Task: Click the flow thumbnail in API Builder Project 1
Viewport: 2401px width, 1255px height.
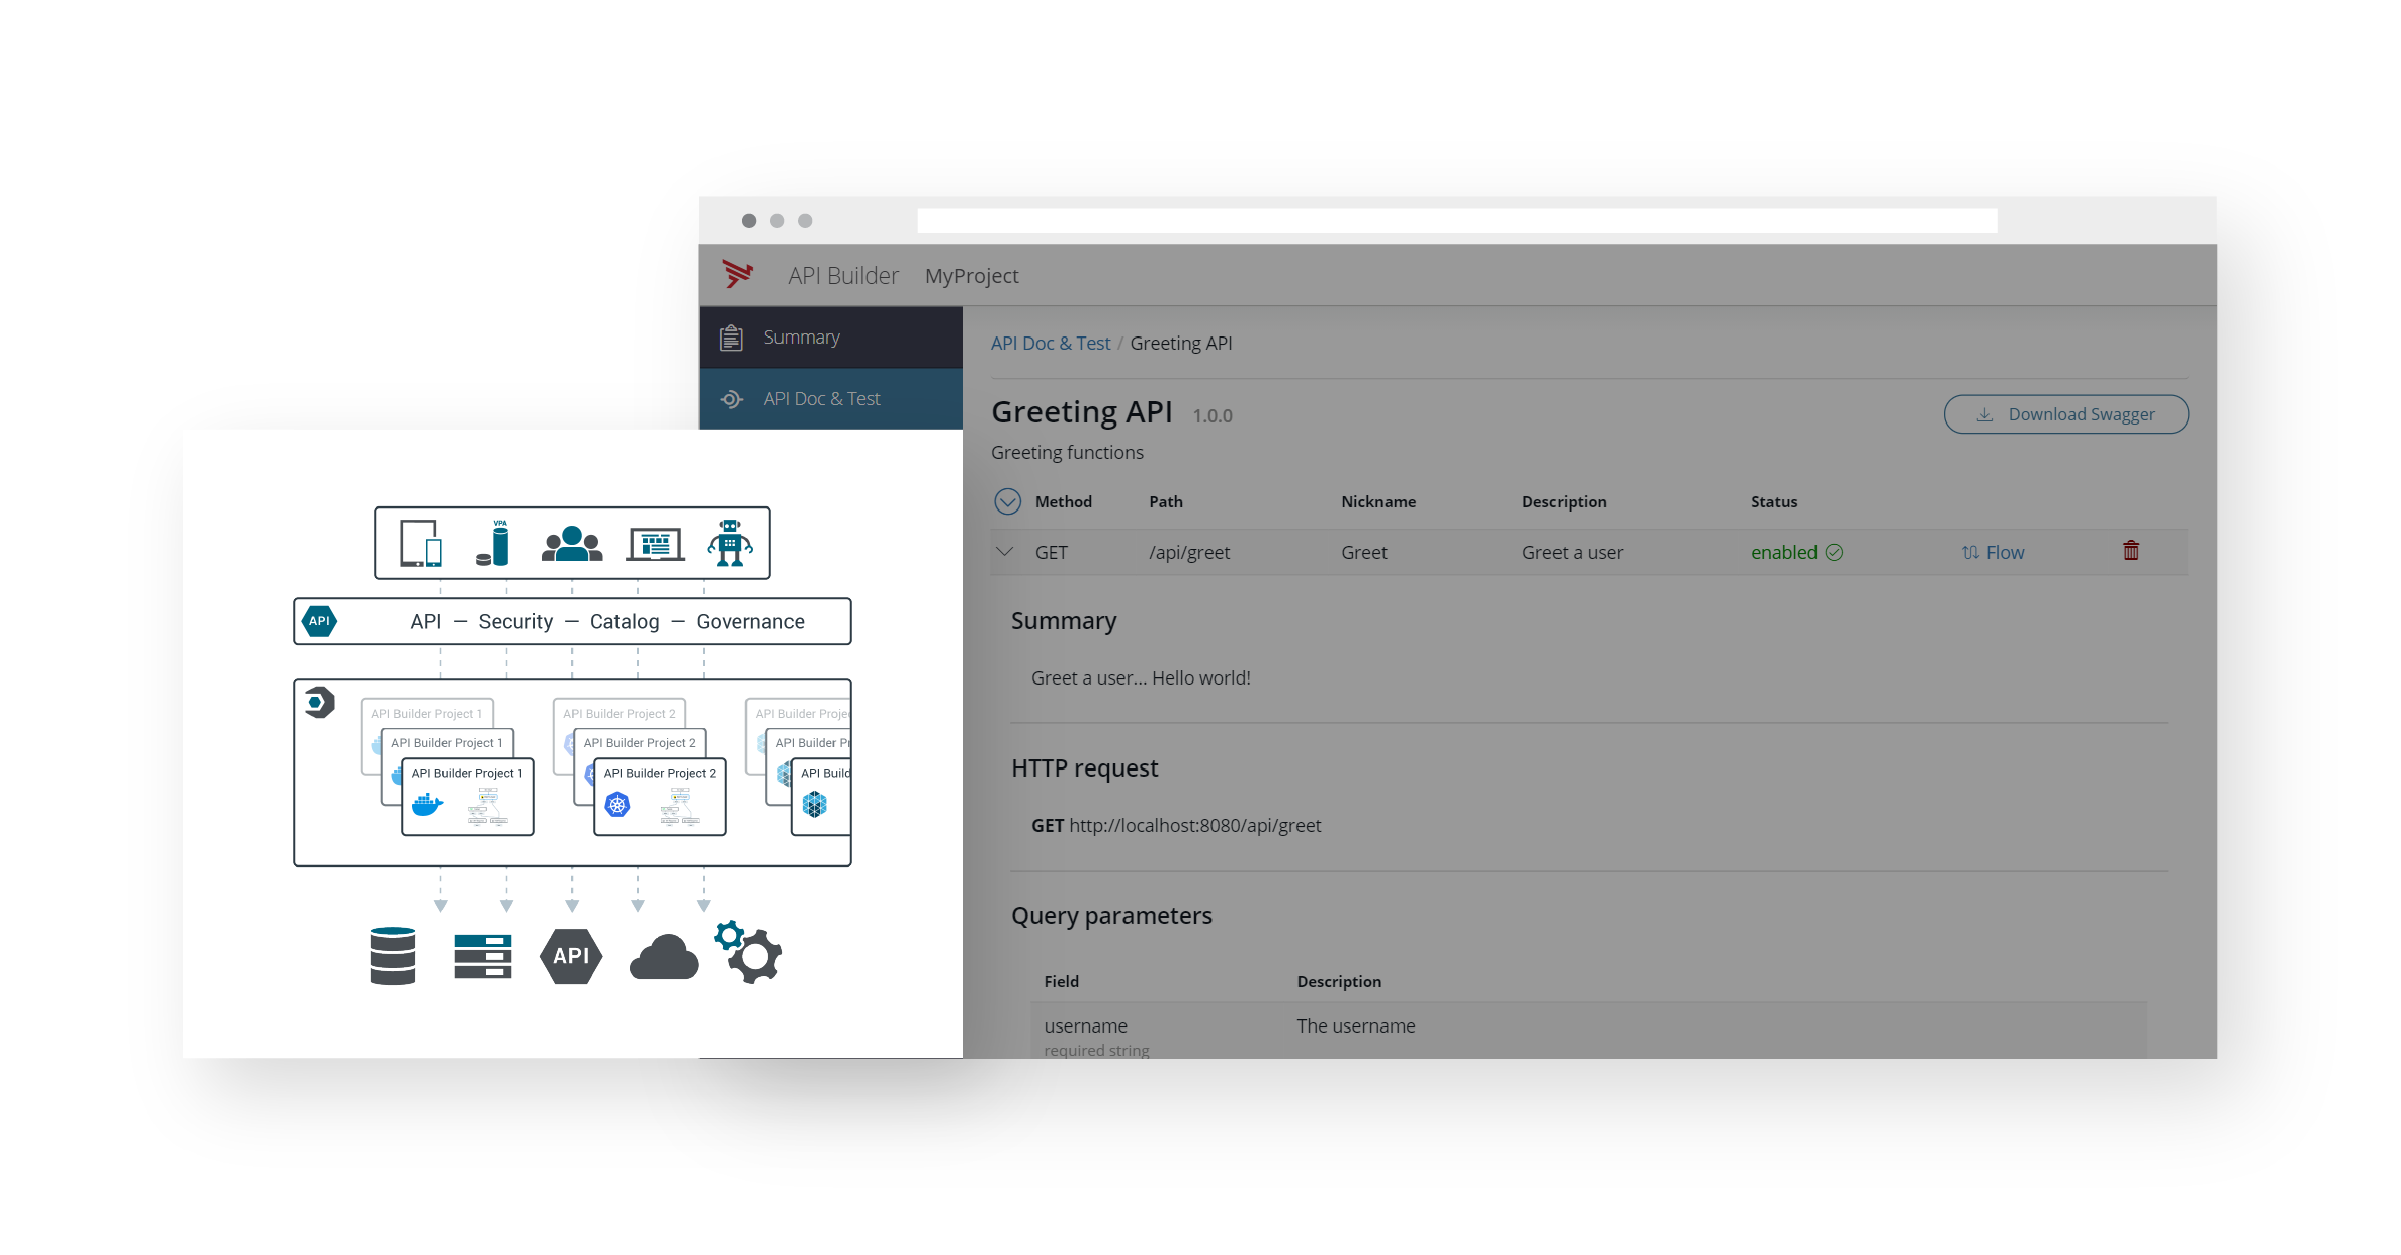Action: (x=488, y=806)
